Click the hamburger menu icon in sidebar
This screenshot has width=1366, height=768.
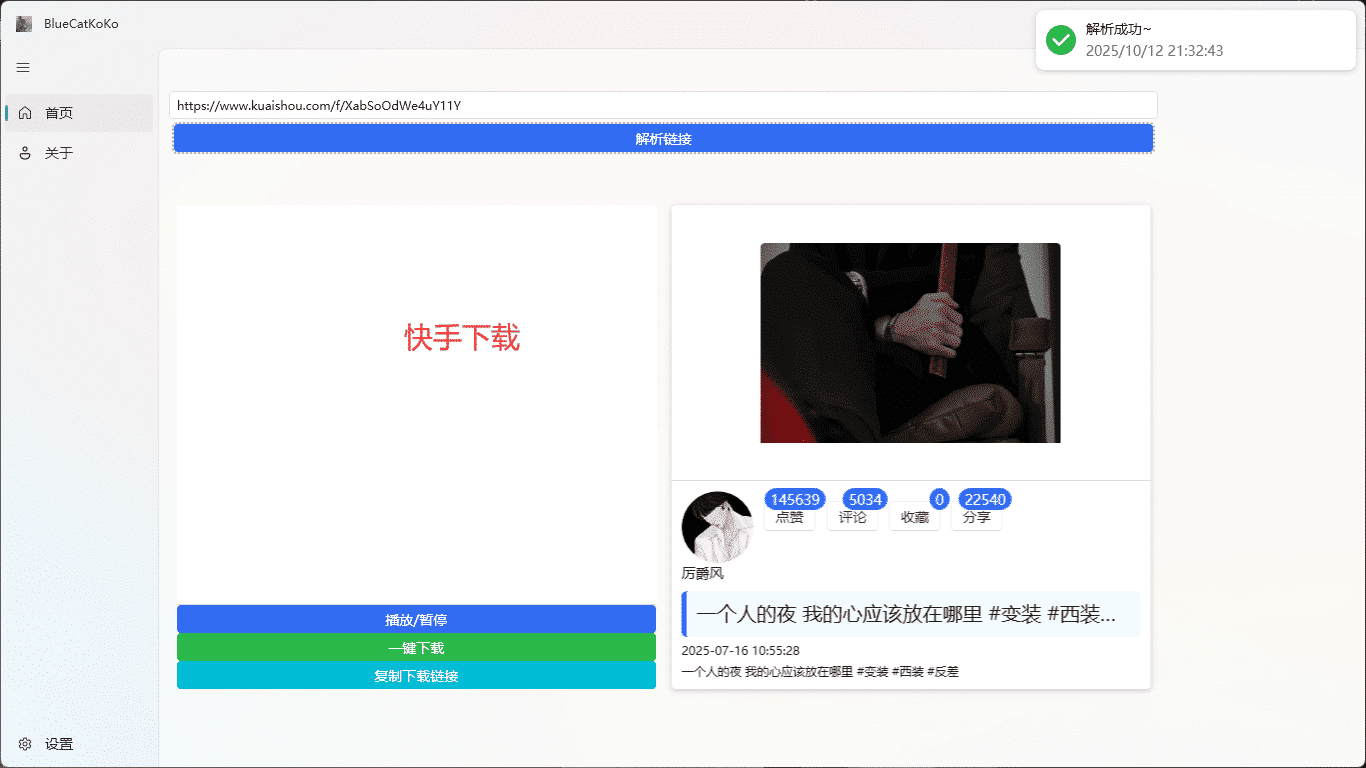pyautogui.click(x=23, y=68)
